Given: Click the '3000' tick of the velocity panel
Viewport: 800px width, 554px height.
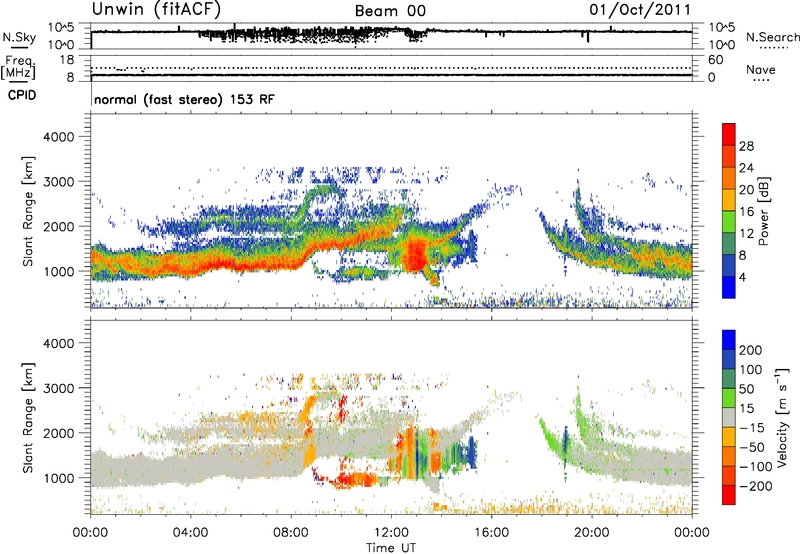Looking at the screenshot, I should click(x=59, y=388).
